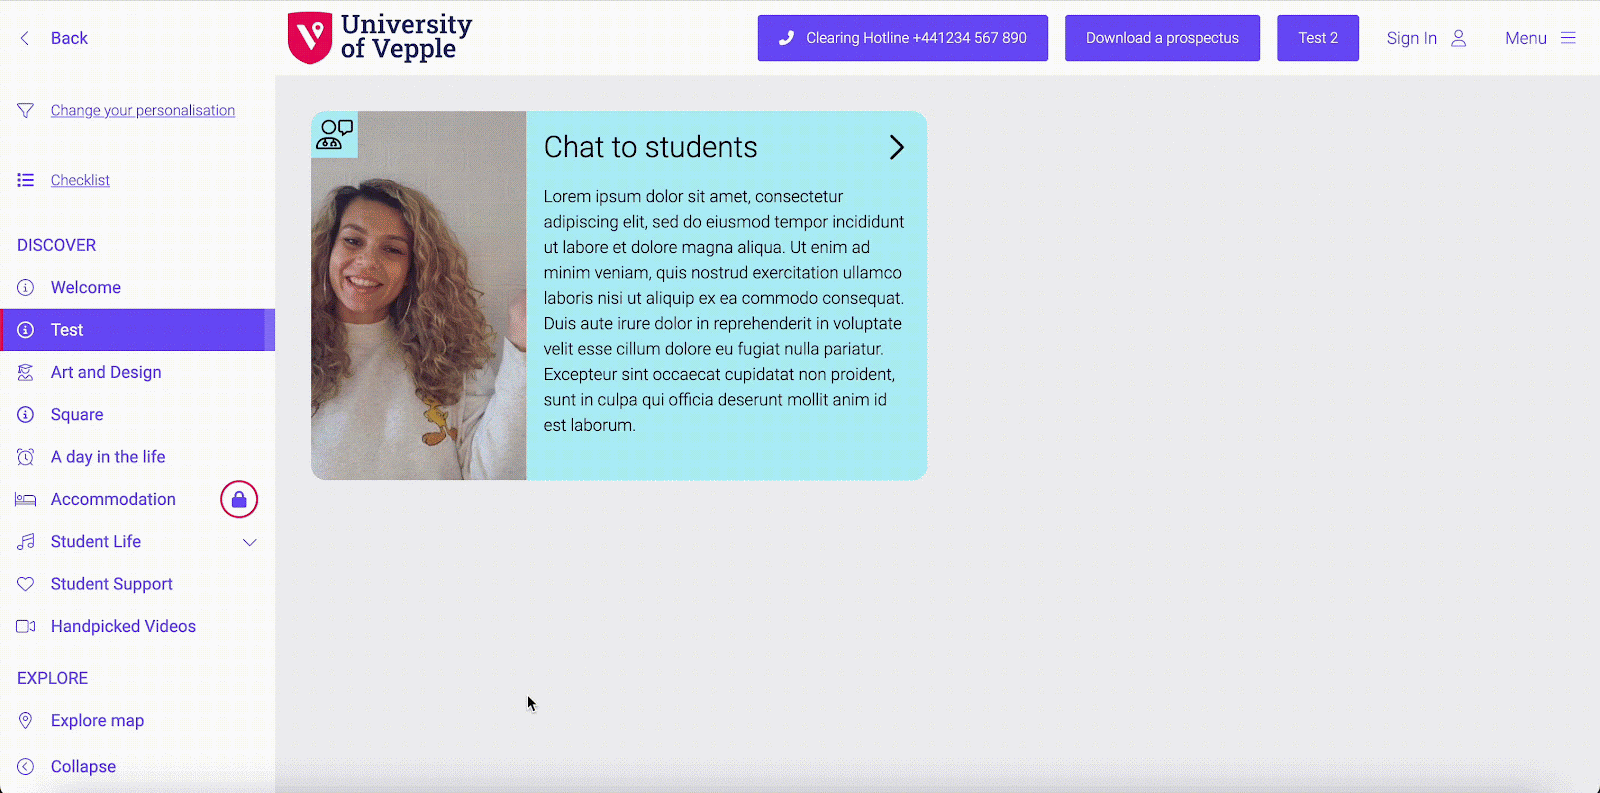
Task: Click the info icon next to Welcome
Action: click(26, 287)
